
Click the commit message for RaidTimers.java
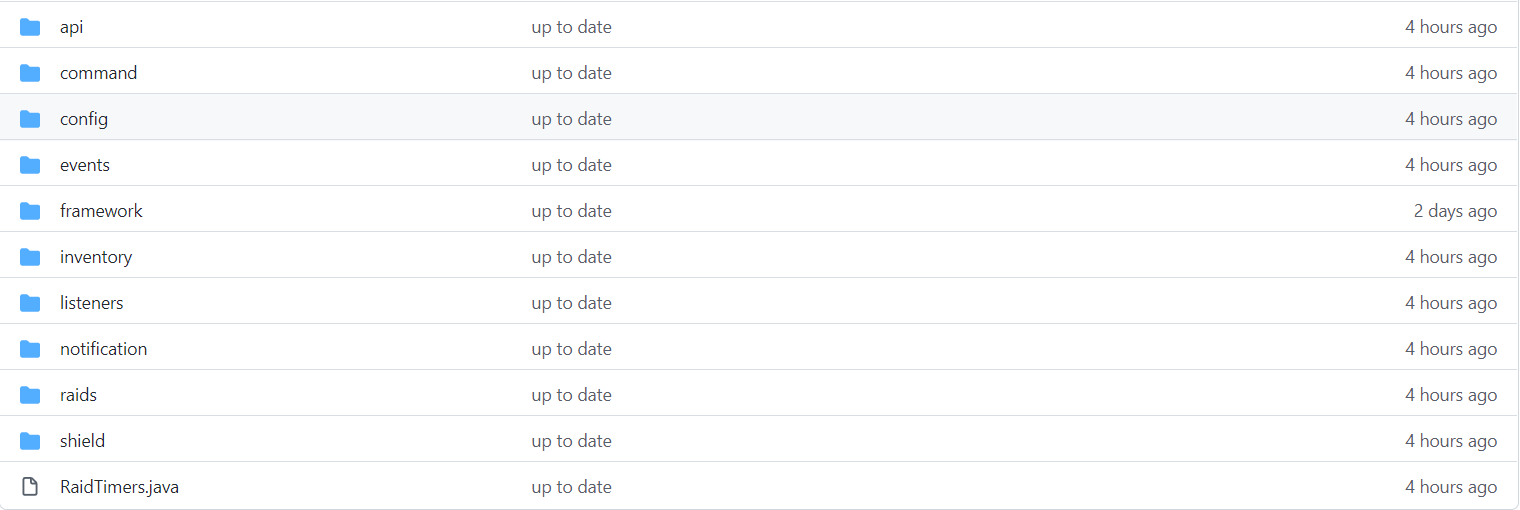click(571, 487)
